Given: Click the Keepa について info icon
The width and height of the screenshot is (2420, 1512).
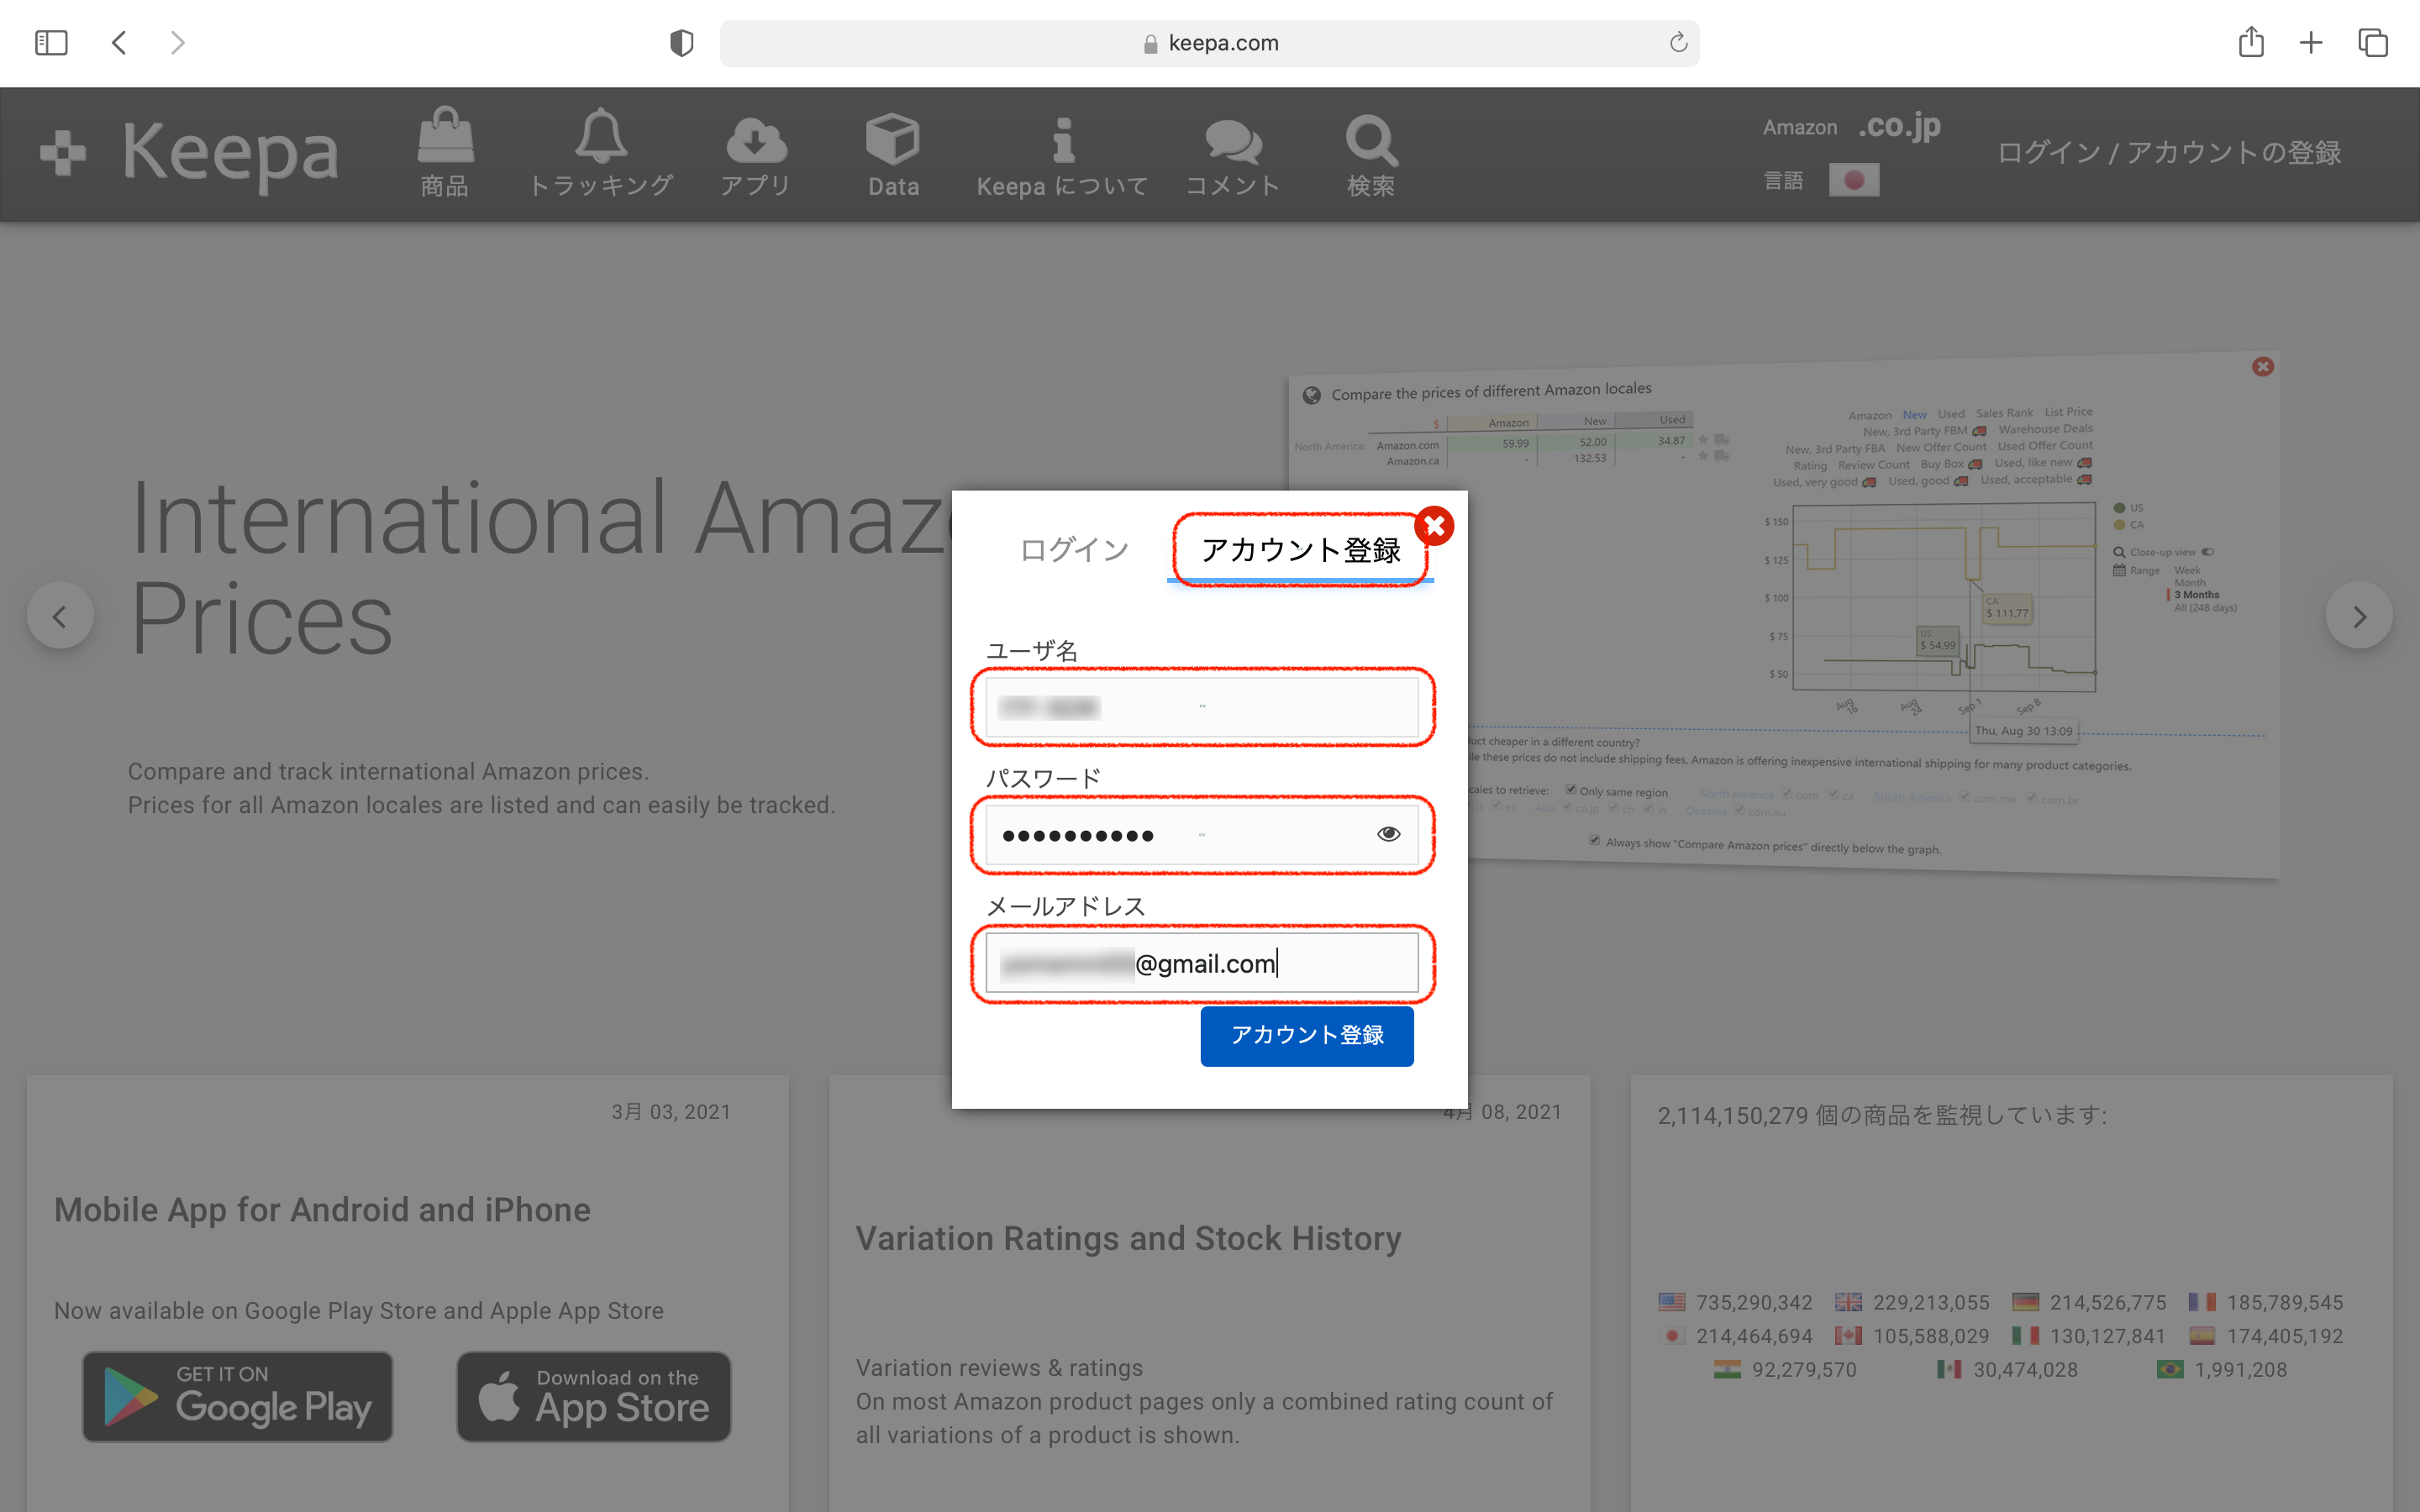Looking at the screenshot, I should [1062, 140].
